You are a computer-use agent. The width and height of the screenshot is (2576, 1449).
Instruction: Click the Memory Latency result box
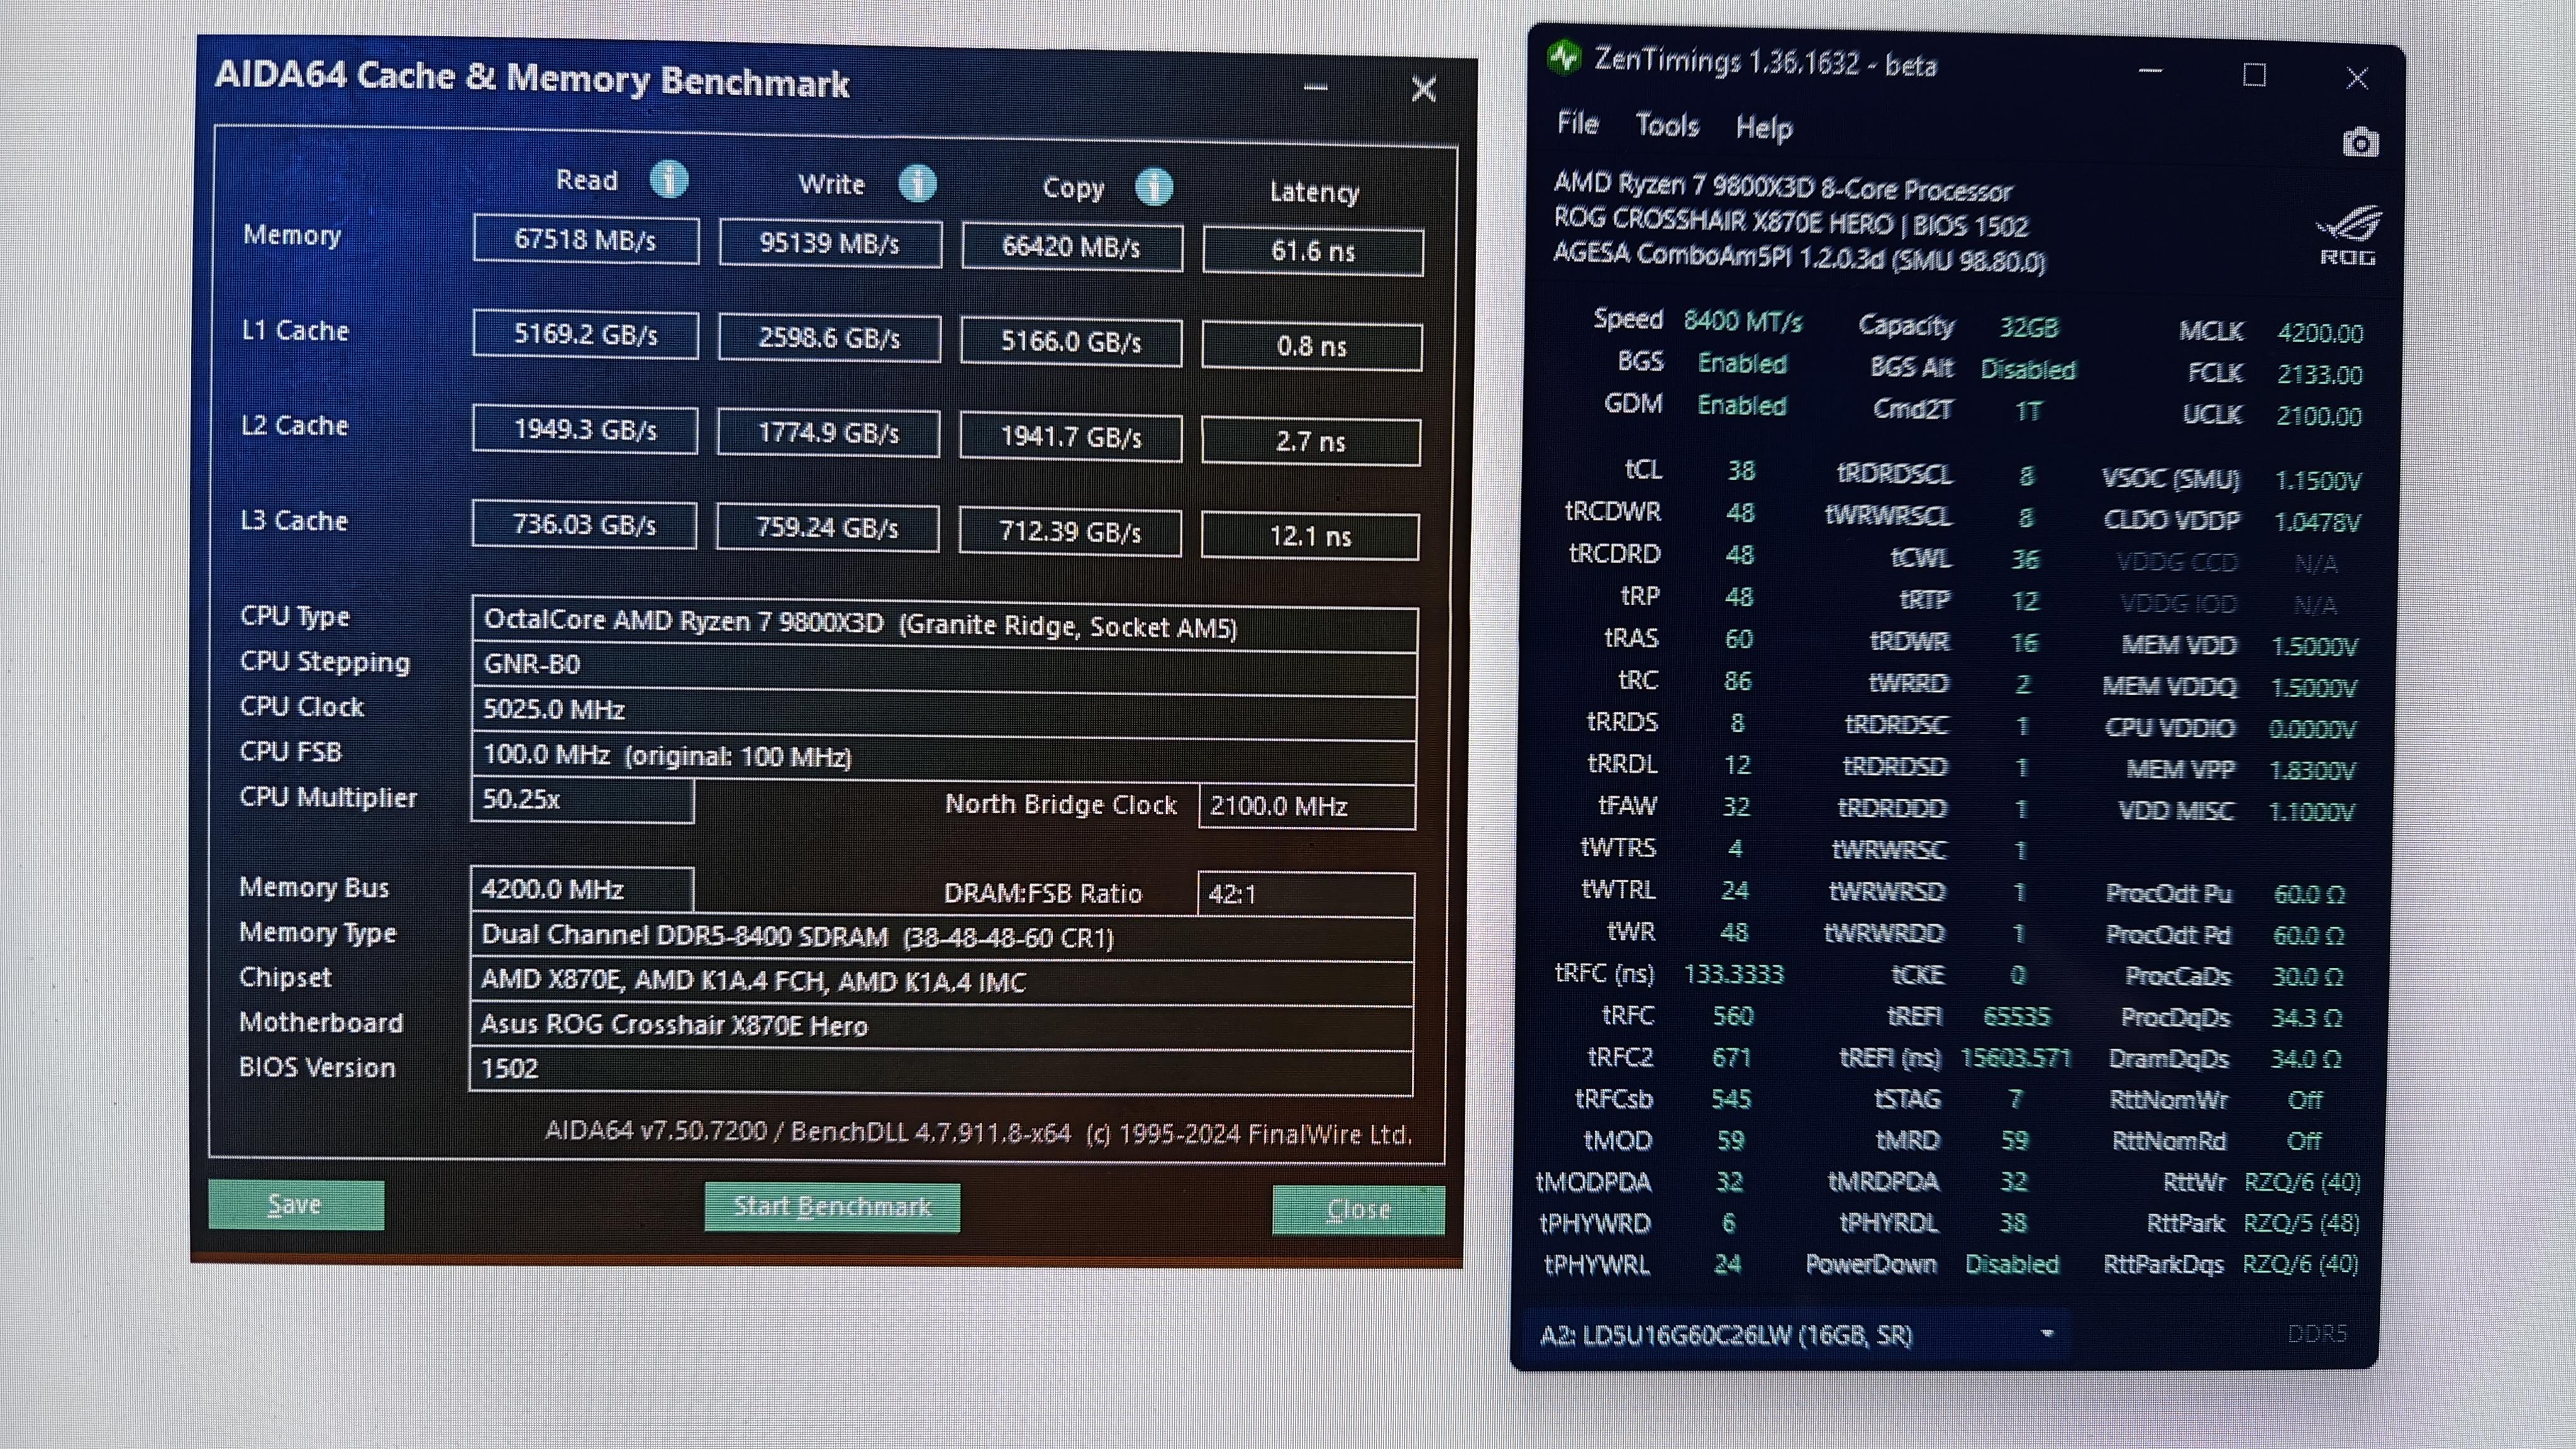pyautogui.click(x=1312, y=251)
